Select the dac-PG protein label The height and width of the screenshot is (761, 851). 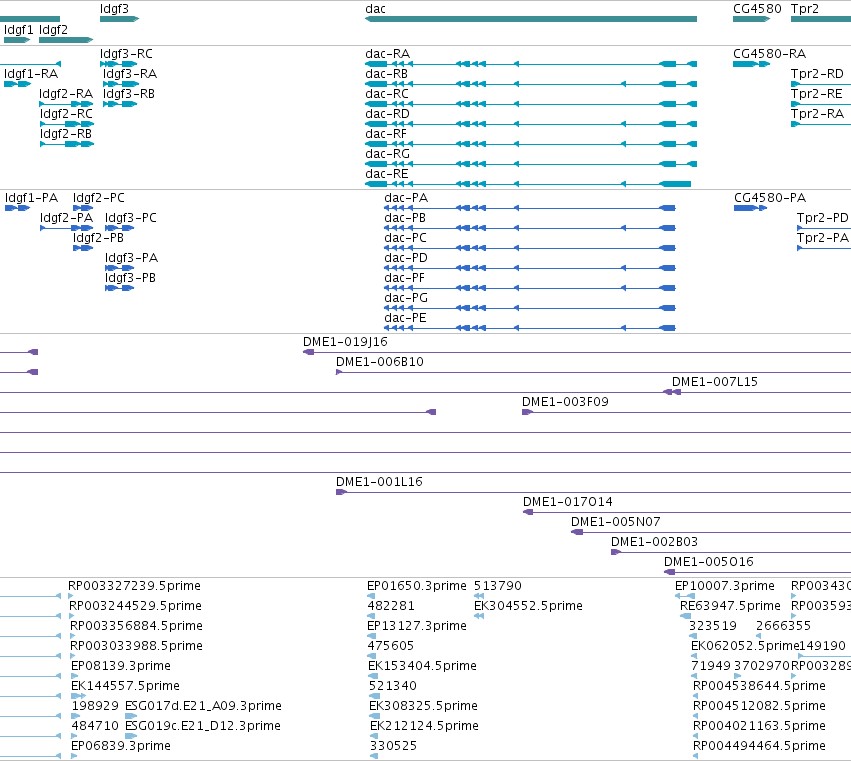[x=406, y=298]
